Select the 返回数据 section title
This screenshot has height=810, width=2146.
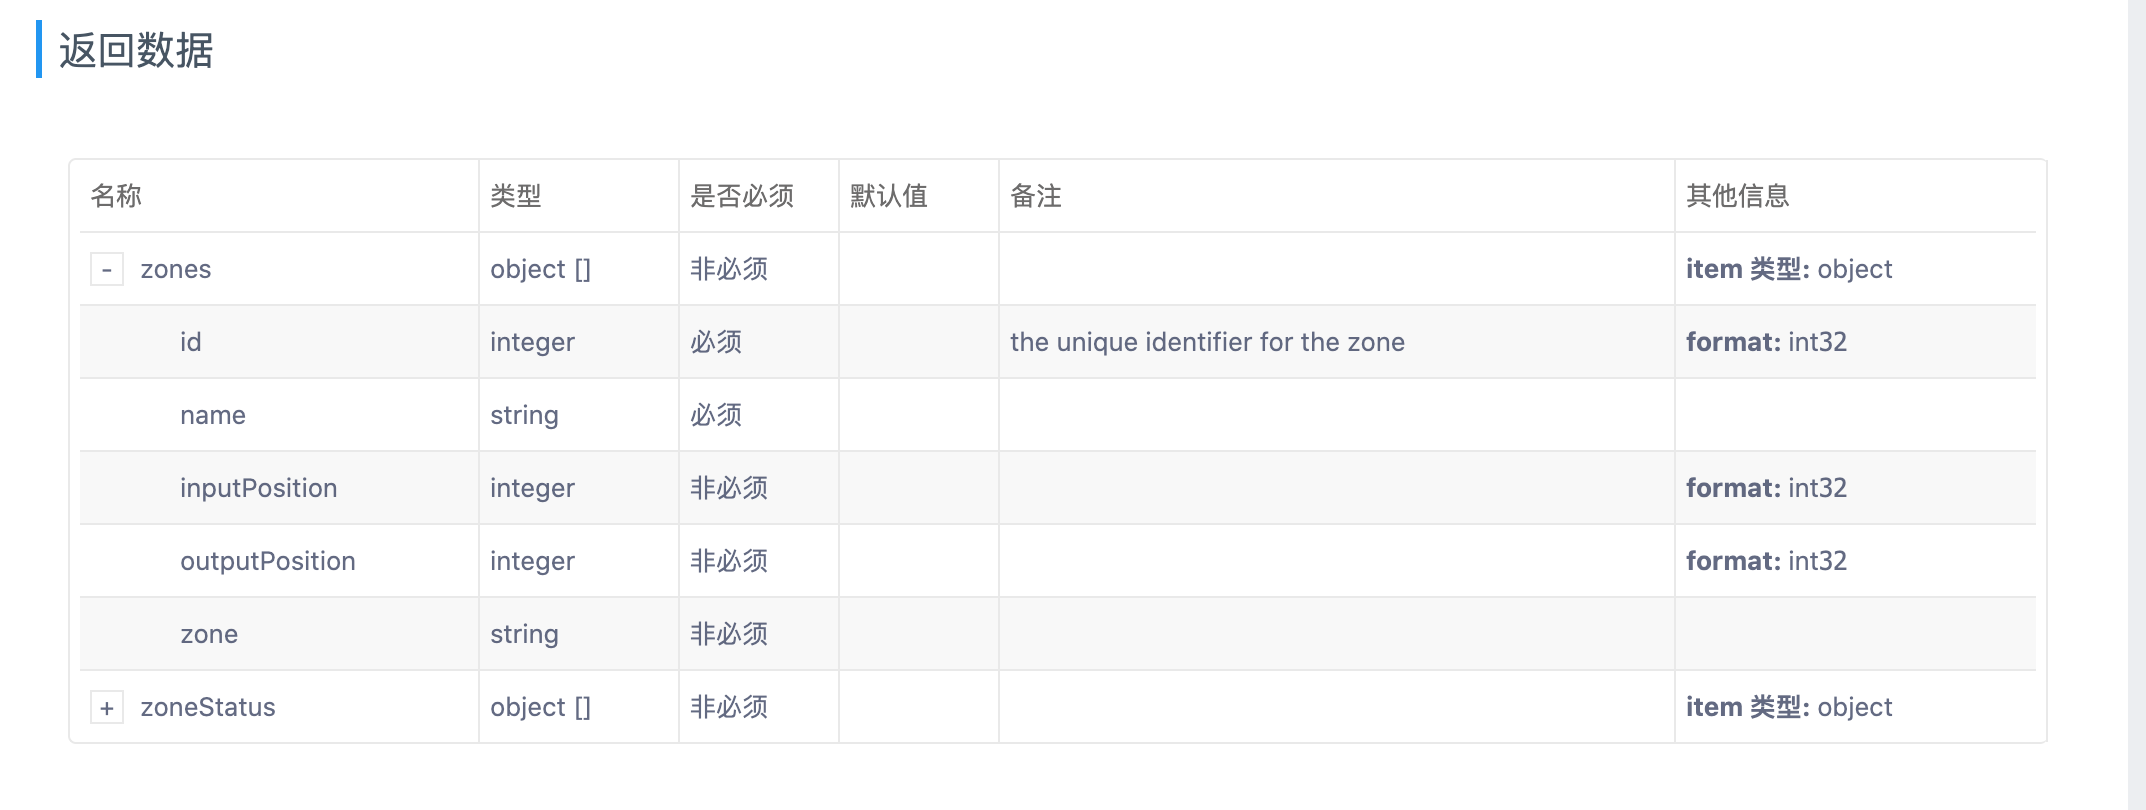[136, 48]
